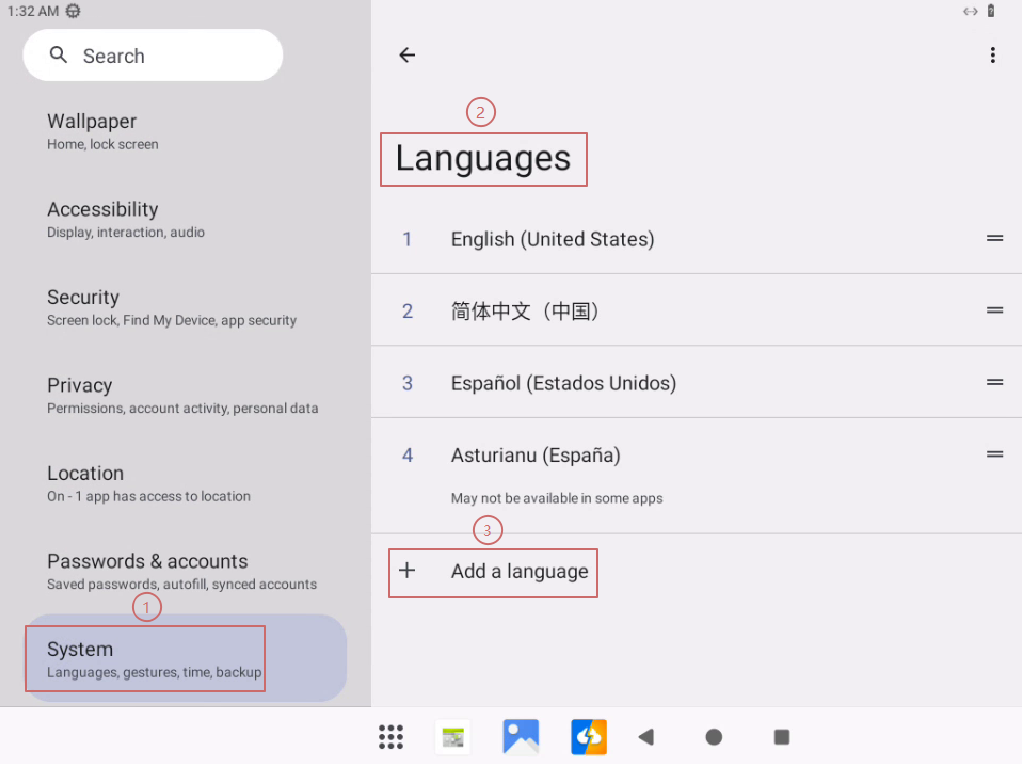Image resolution: width=1022 pixels, height=764 pixels.
Task: Click drag handle for Asturianu (España)
Action: point(994,455)
